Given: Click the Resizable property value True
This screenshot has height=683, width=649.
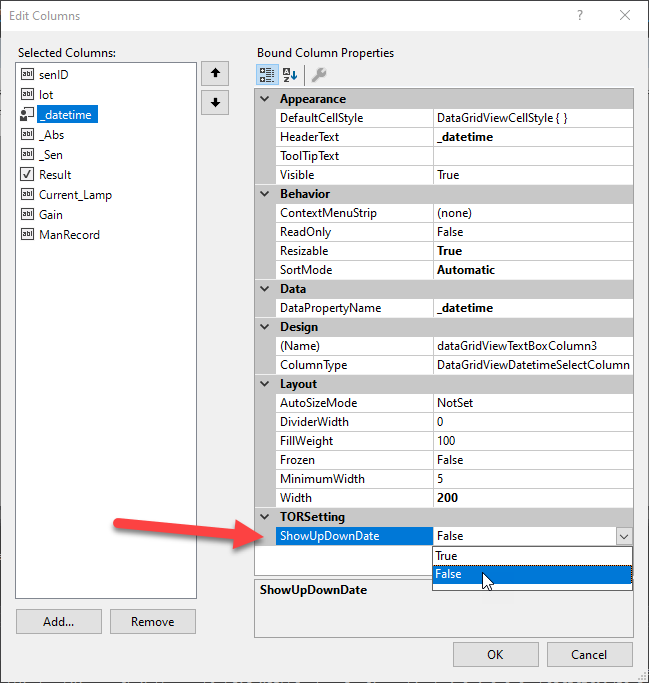Looking at the screenshot, I should (x=533, y=251).
